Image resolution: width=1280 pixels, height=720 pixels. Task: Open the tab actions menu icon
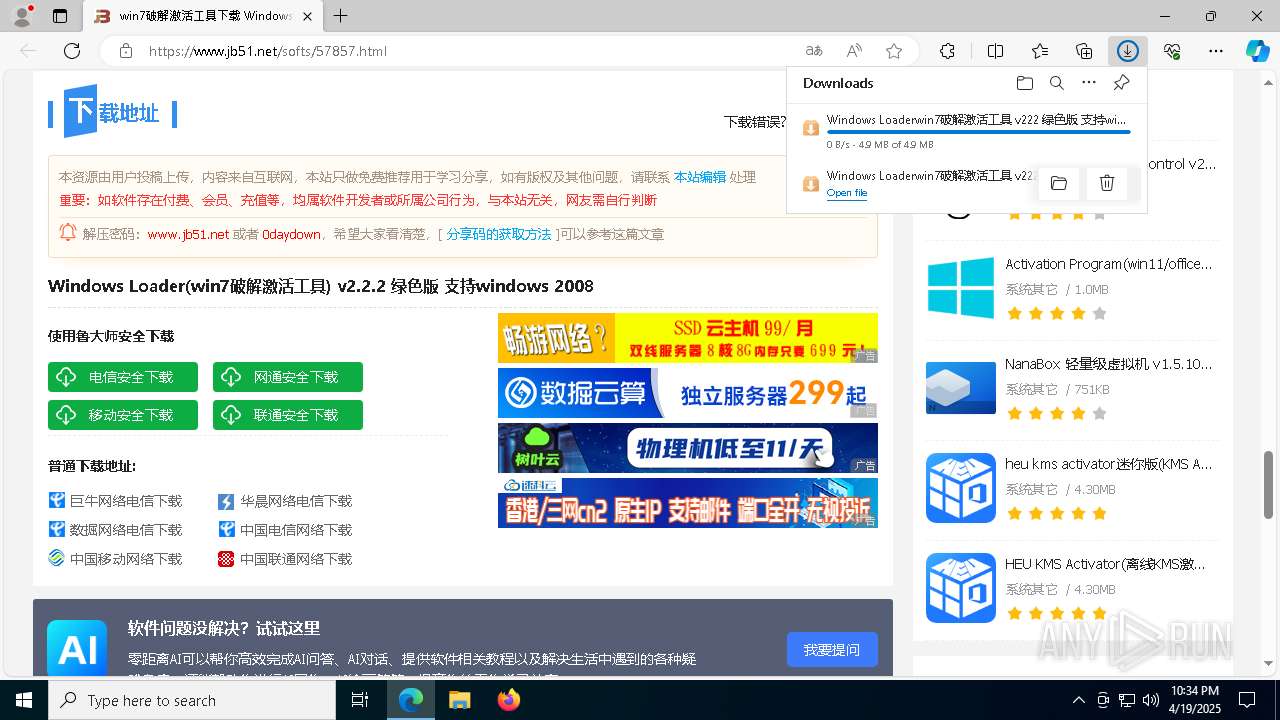click(60, 16)
